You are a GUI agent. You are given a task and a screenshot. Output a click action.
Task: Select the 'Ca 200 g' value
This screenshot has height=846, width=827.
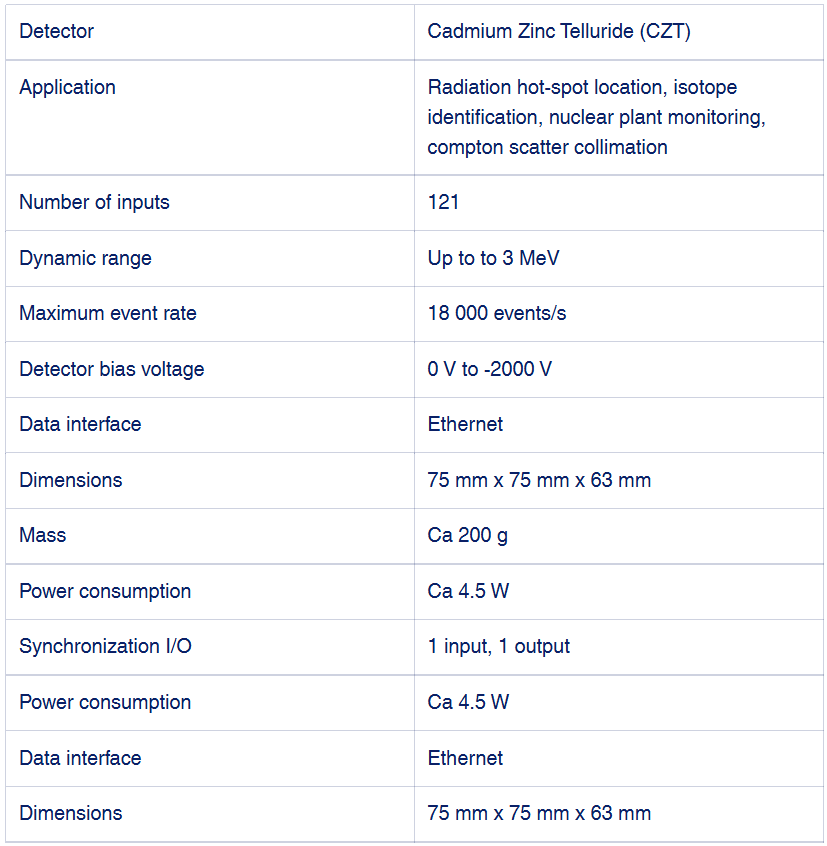[467, 535]
